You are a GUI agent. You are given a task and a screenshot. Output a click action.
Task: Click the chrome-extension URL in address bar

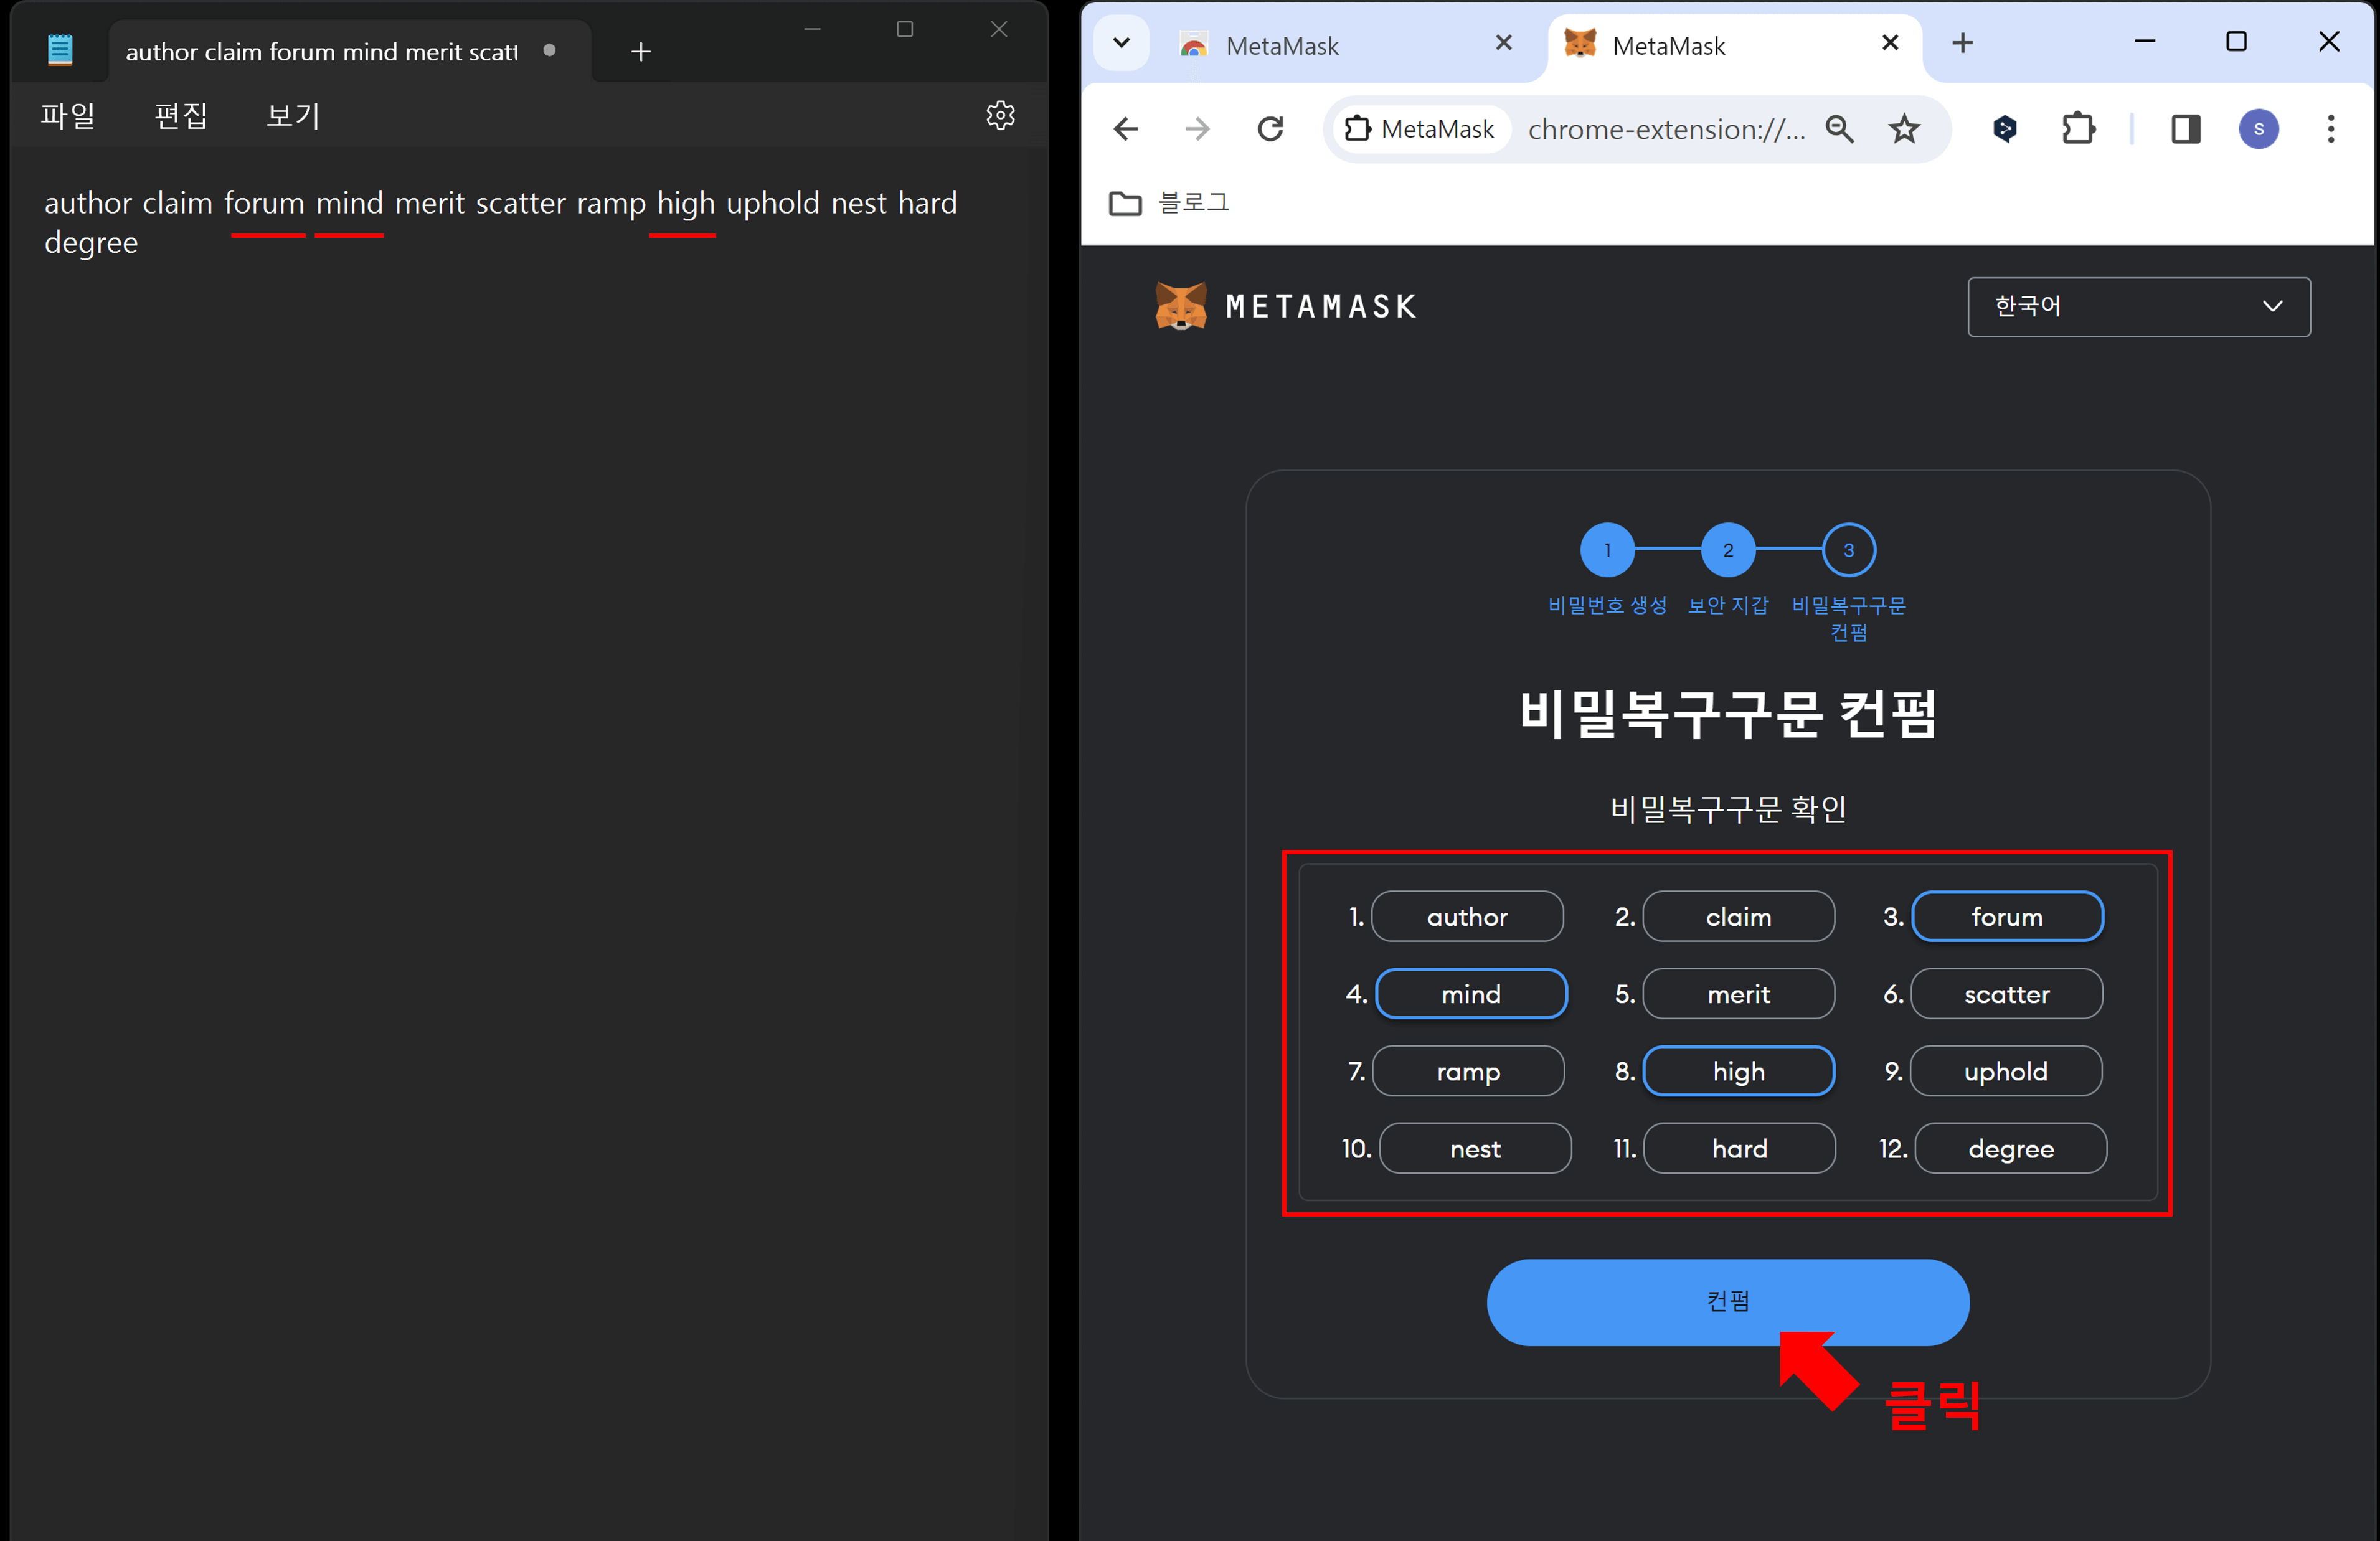coord(1667,129)
